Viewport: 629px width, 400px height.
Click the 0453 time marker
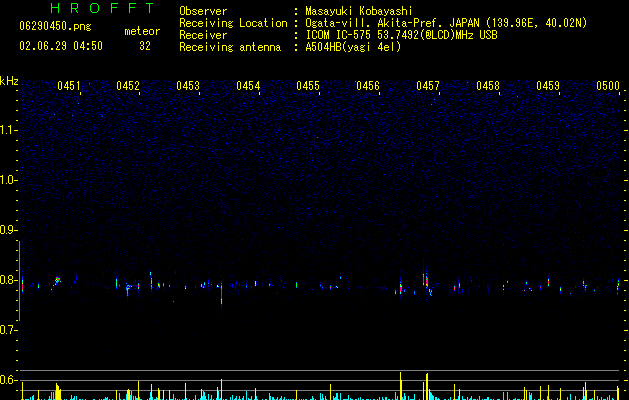(188, 86)
